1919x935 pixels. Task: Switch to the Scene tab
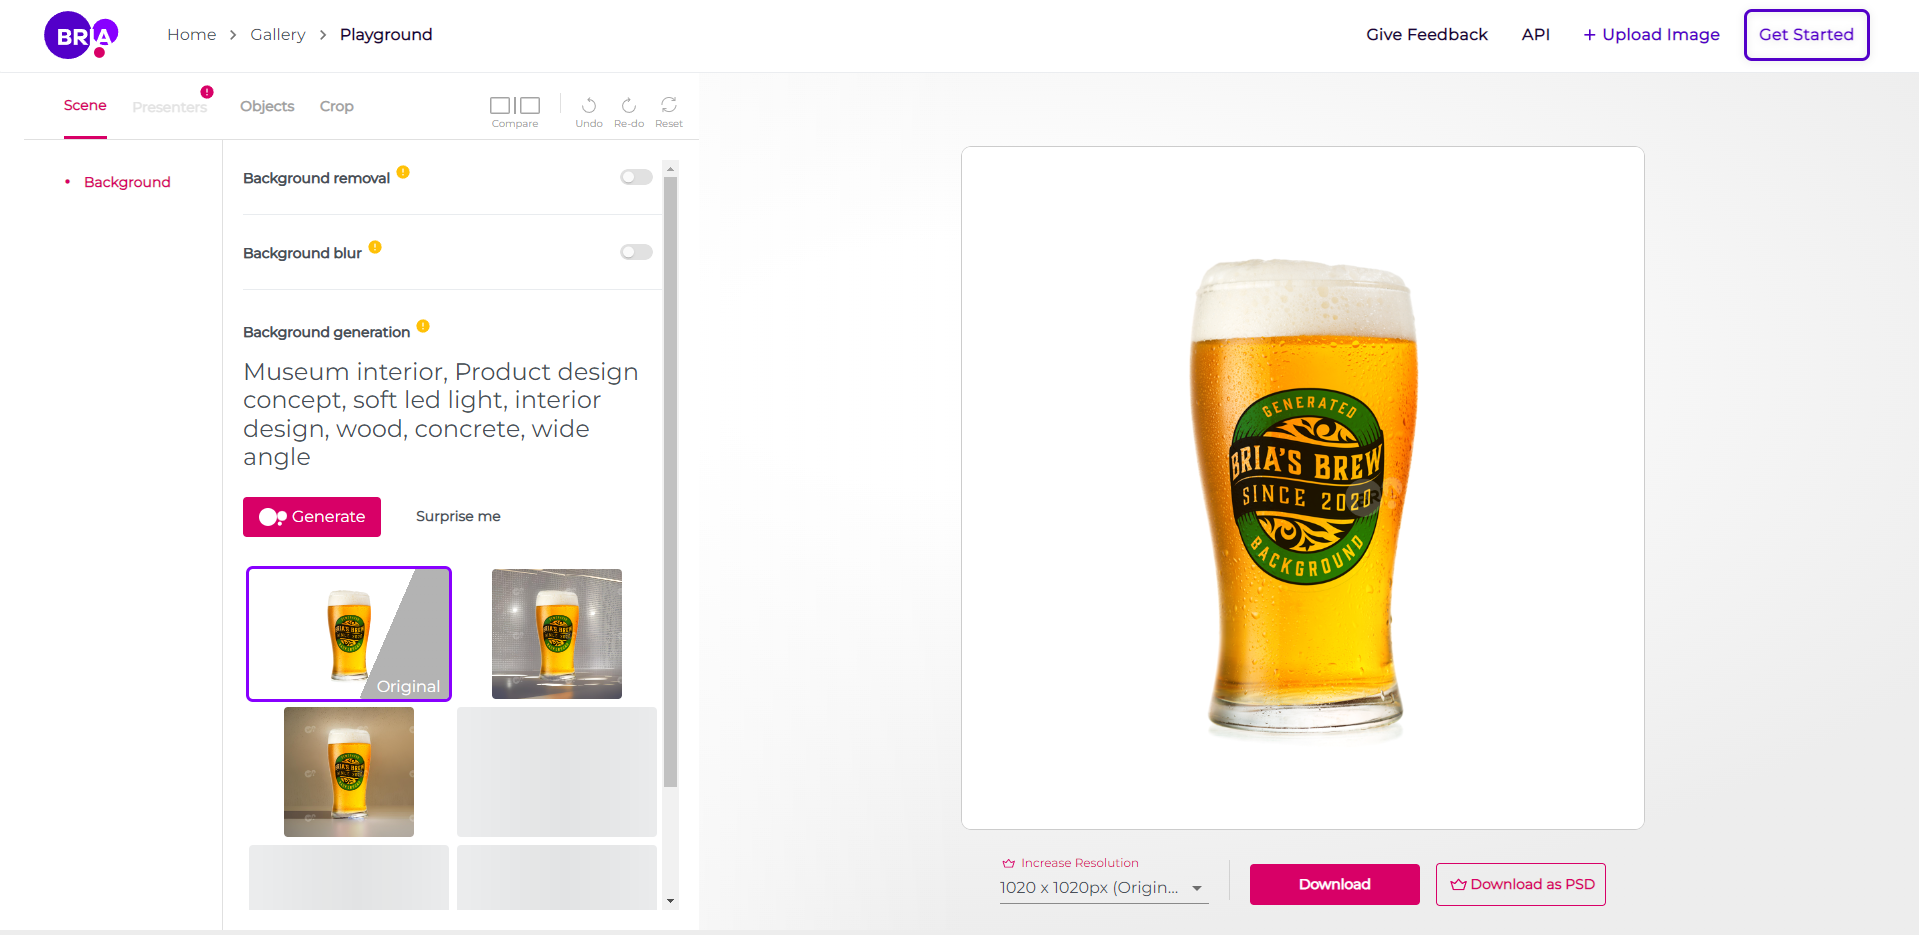pos(85,106)
